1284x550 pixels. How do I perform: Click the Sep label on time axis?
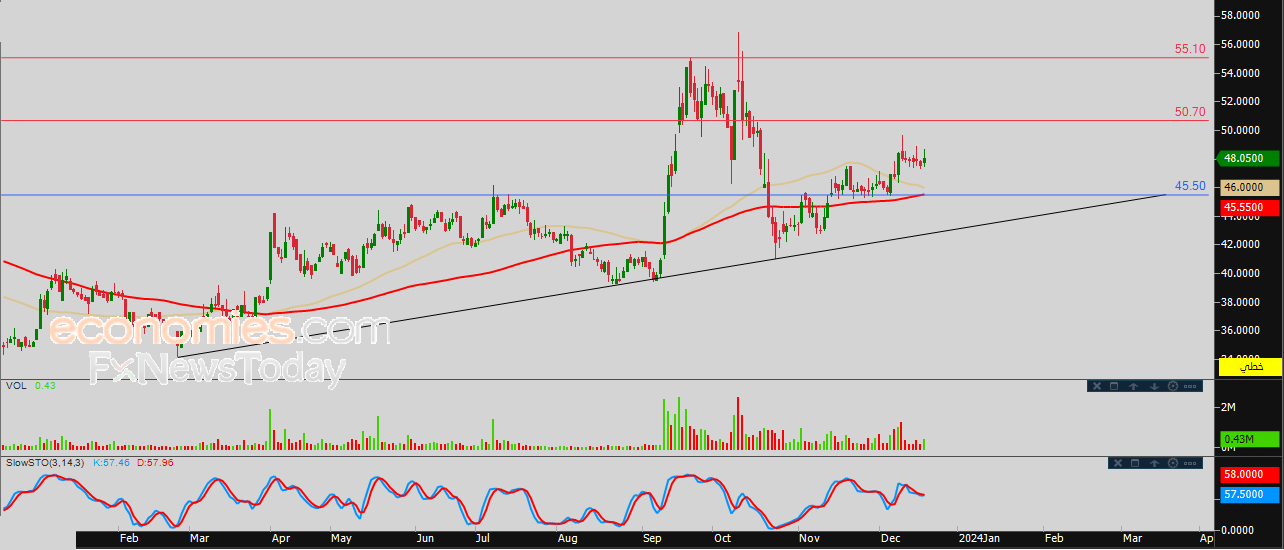pos(653,539)
